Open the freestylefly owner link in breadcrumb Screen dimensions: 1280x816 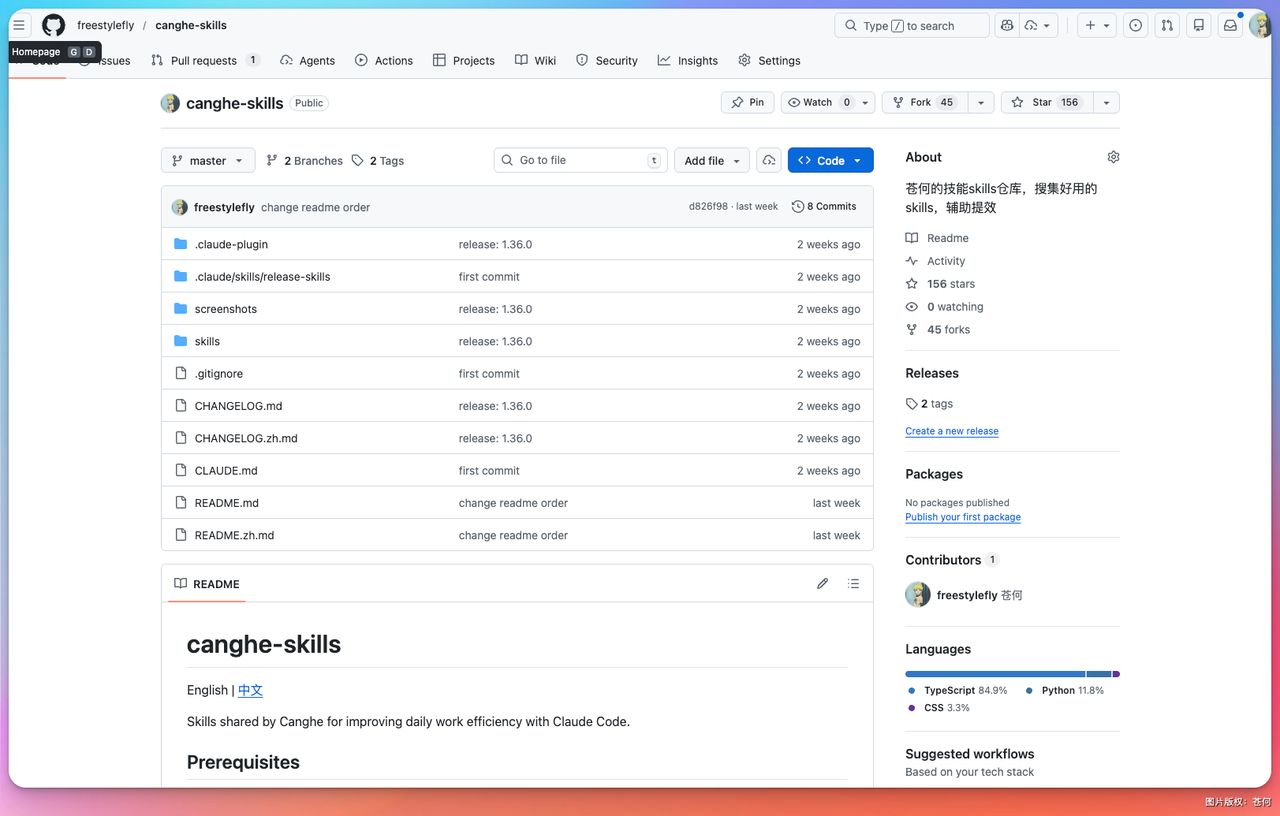pos(106,25)
